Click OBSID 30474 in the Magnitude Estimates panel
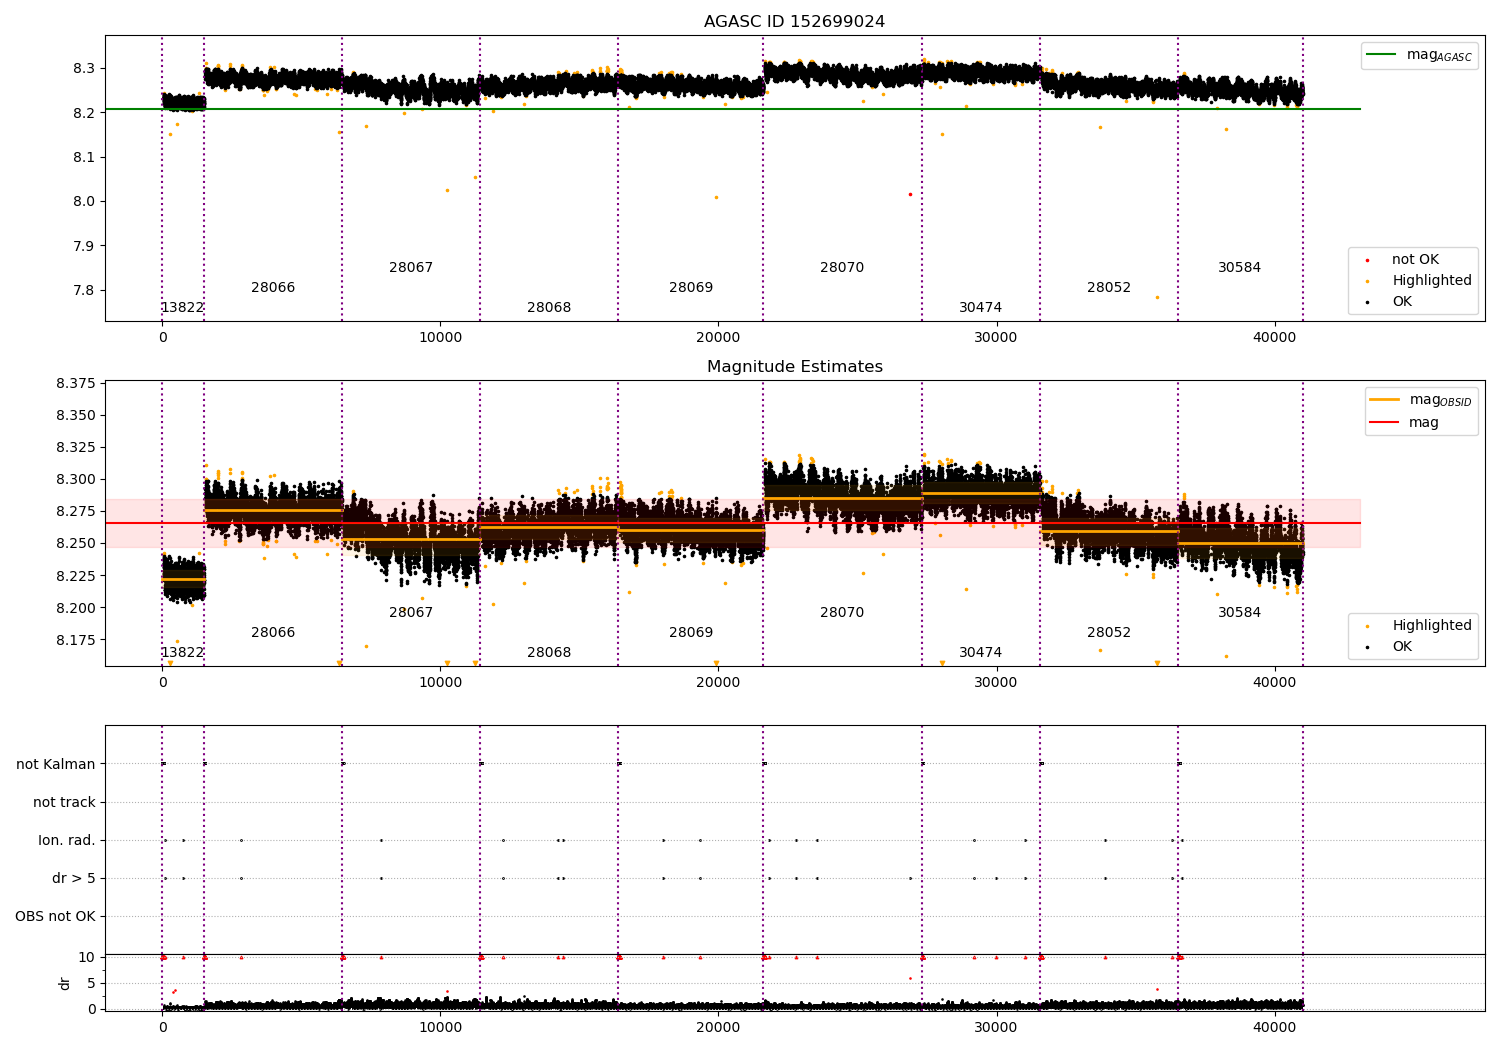The height and width of the screenshot is (1050, 1500). 980,653
